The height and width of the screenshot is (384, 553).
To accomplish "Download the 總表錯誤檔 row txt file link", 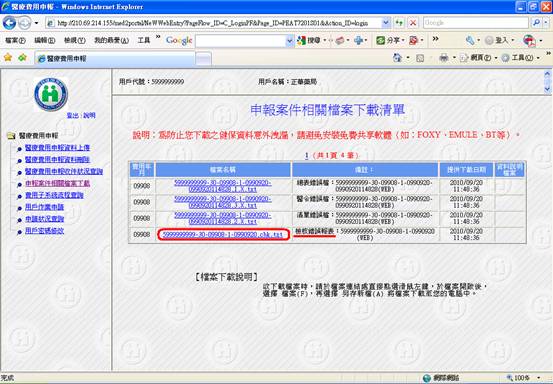I will click(223, 186).
